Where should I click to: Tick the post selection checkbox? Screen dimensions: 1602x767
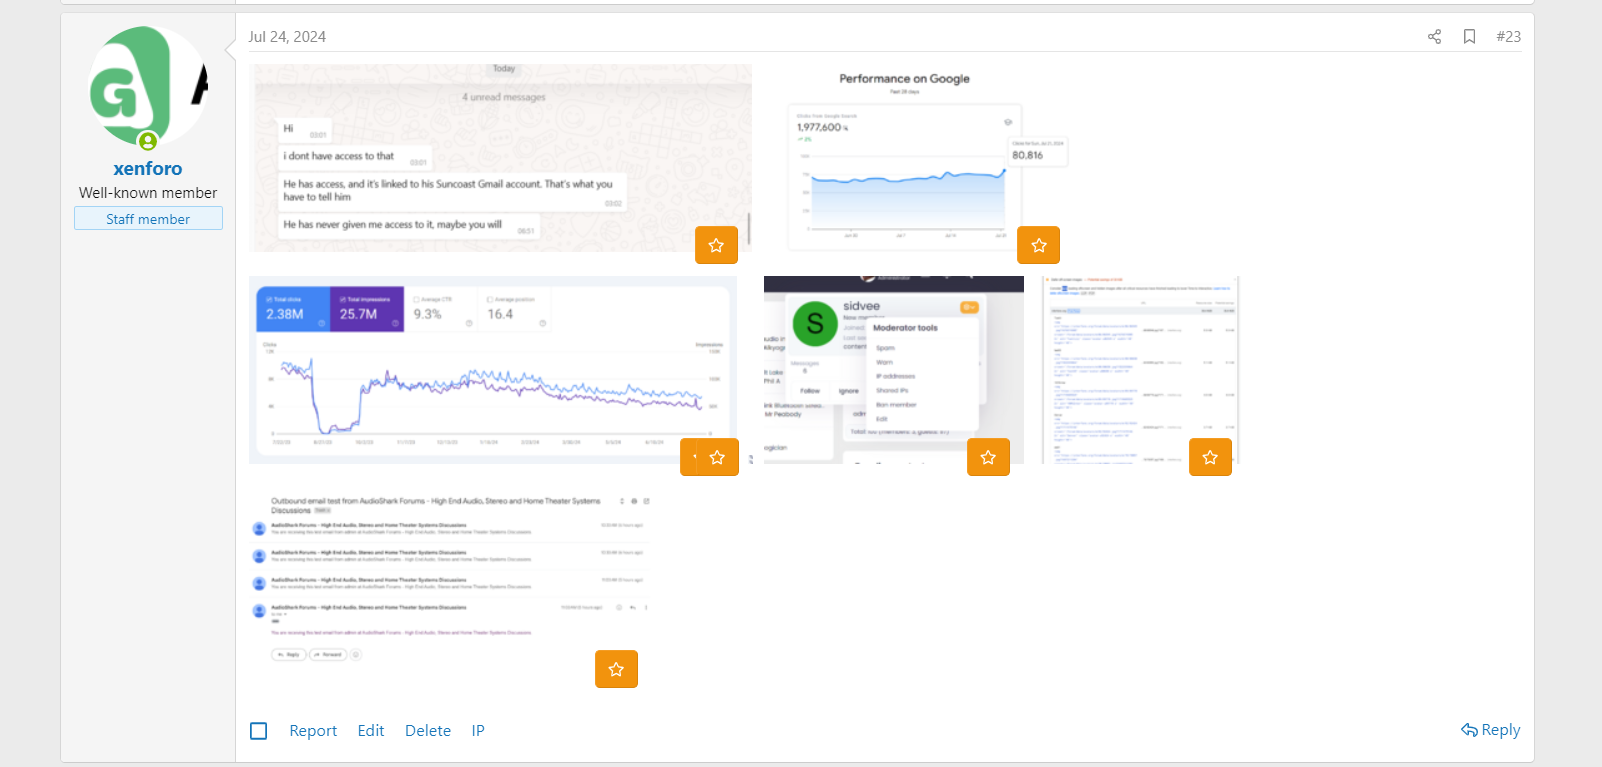(259, 731)
